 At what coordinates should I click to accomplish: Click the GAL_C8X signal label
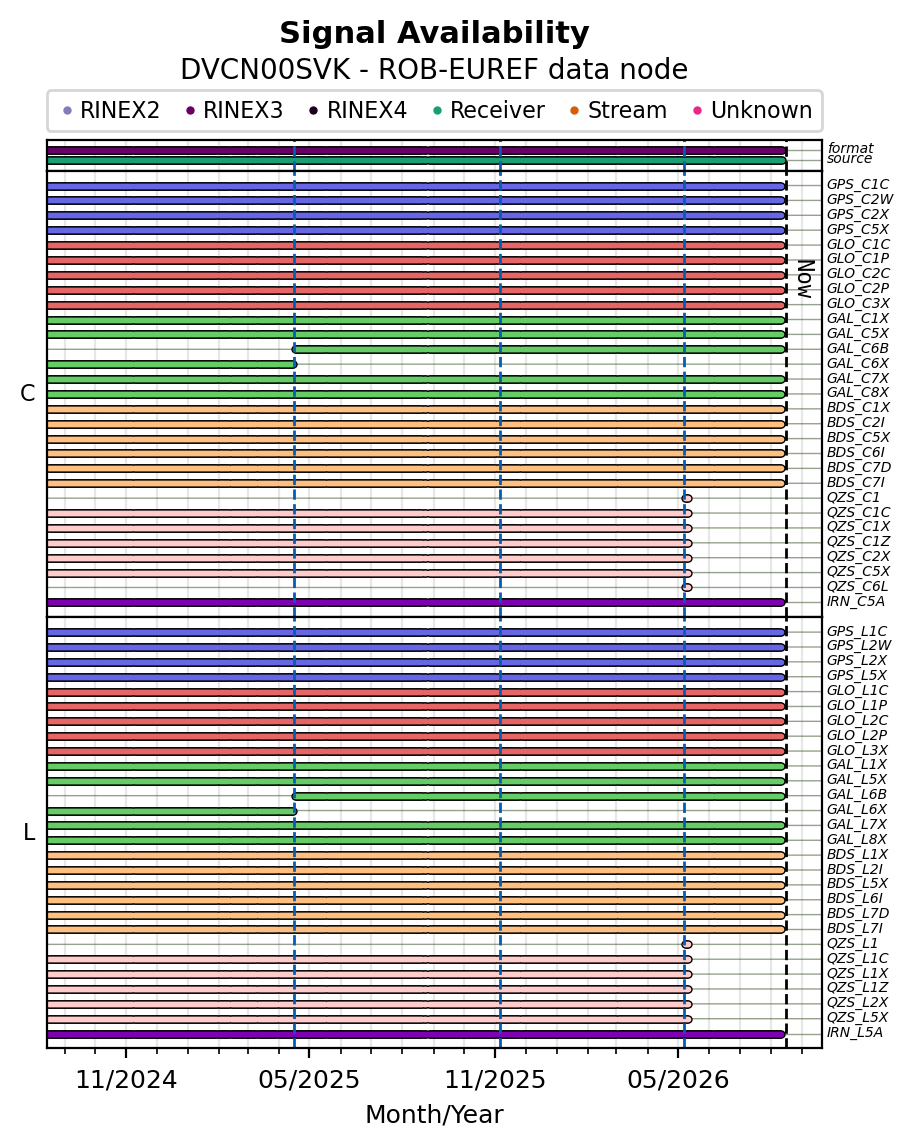pyautogui.click(x=858, y=393)
